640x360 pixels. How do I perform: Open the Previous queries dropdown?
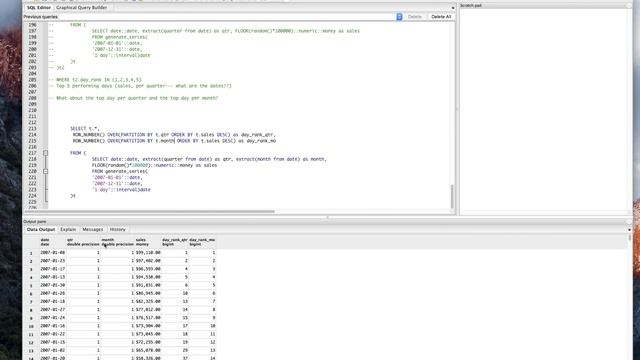[x=399, y=17]
